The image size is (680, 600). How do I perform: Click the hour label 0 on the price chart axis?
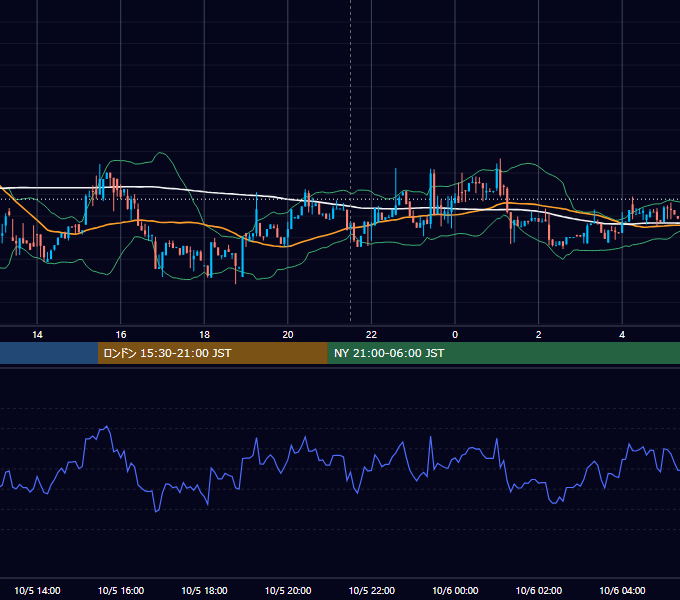455,335
